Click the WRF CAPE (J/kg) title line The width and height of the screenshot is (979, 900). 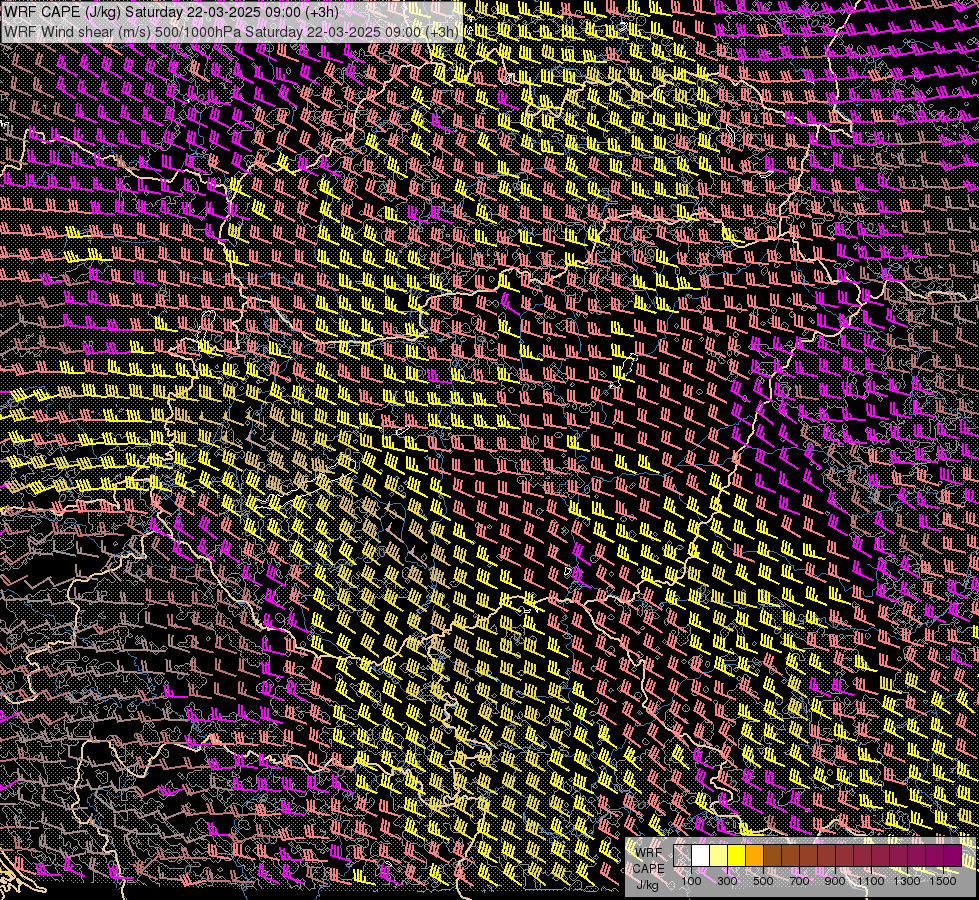171,12
